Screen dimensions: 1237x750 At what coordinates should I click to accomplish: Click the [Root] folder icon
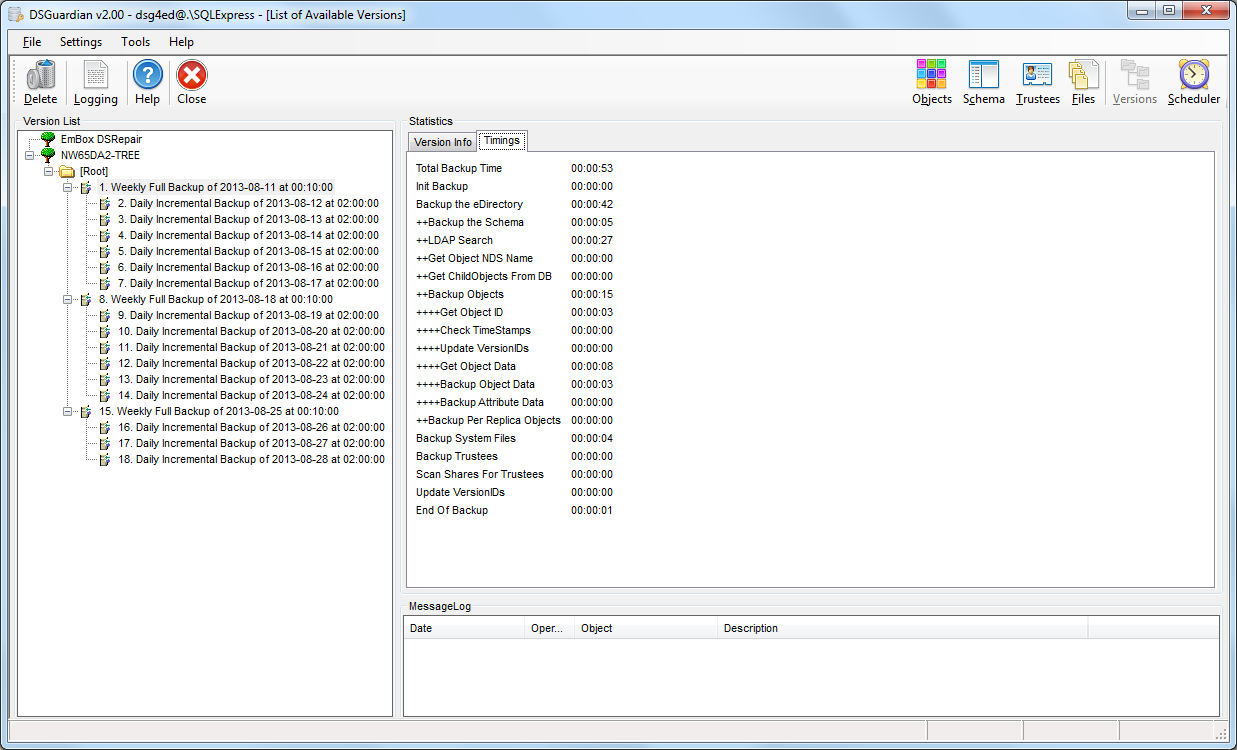[67, 171]
